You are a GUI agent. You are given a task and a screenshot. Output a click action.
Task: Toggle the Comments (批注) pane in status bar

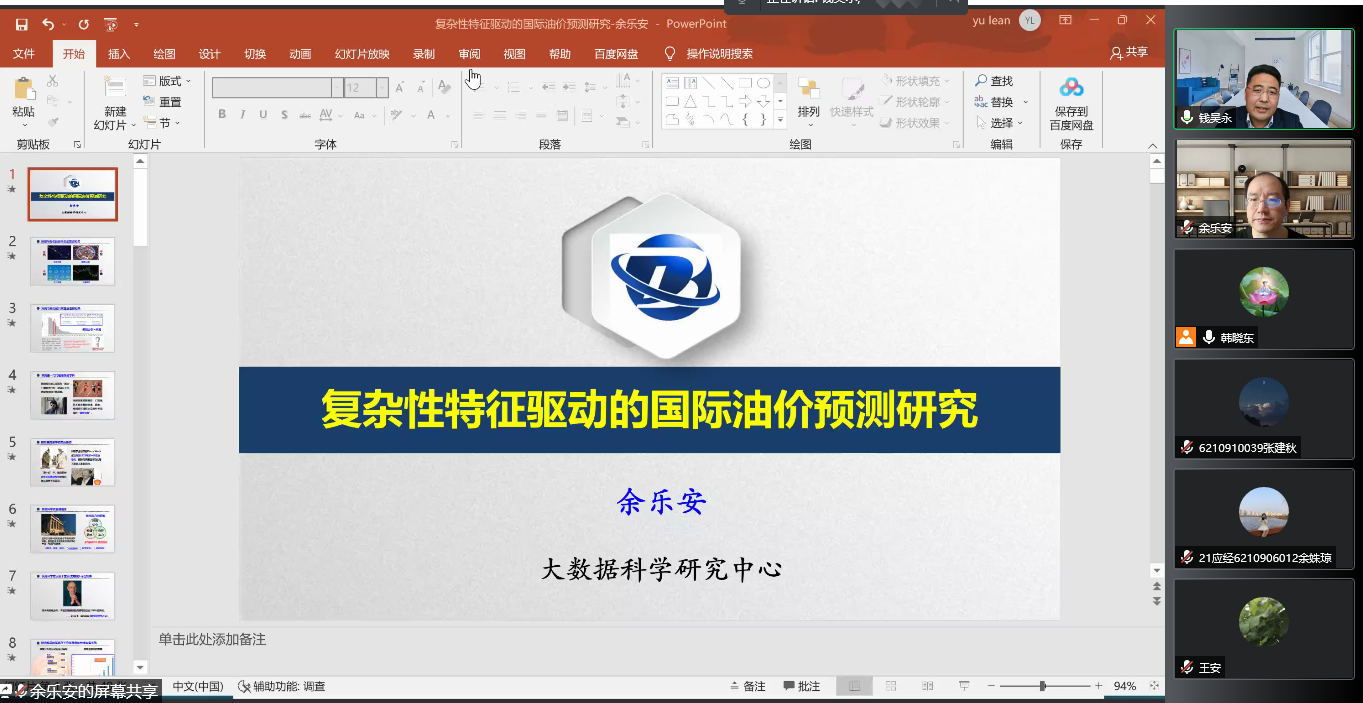tap(801, 686)
